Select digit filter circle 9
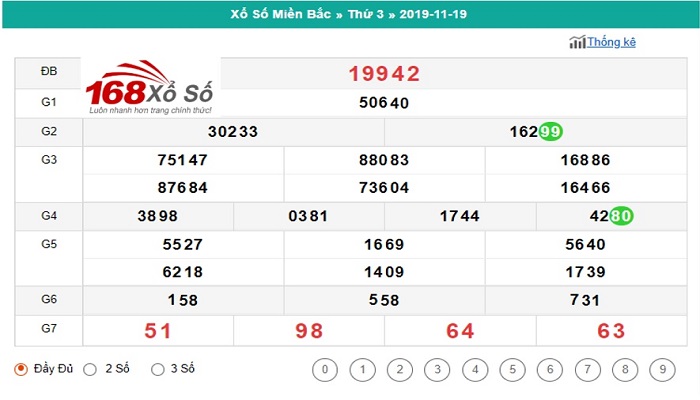 point(658,370)
